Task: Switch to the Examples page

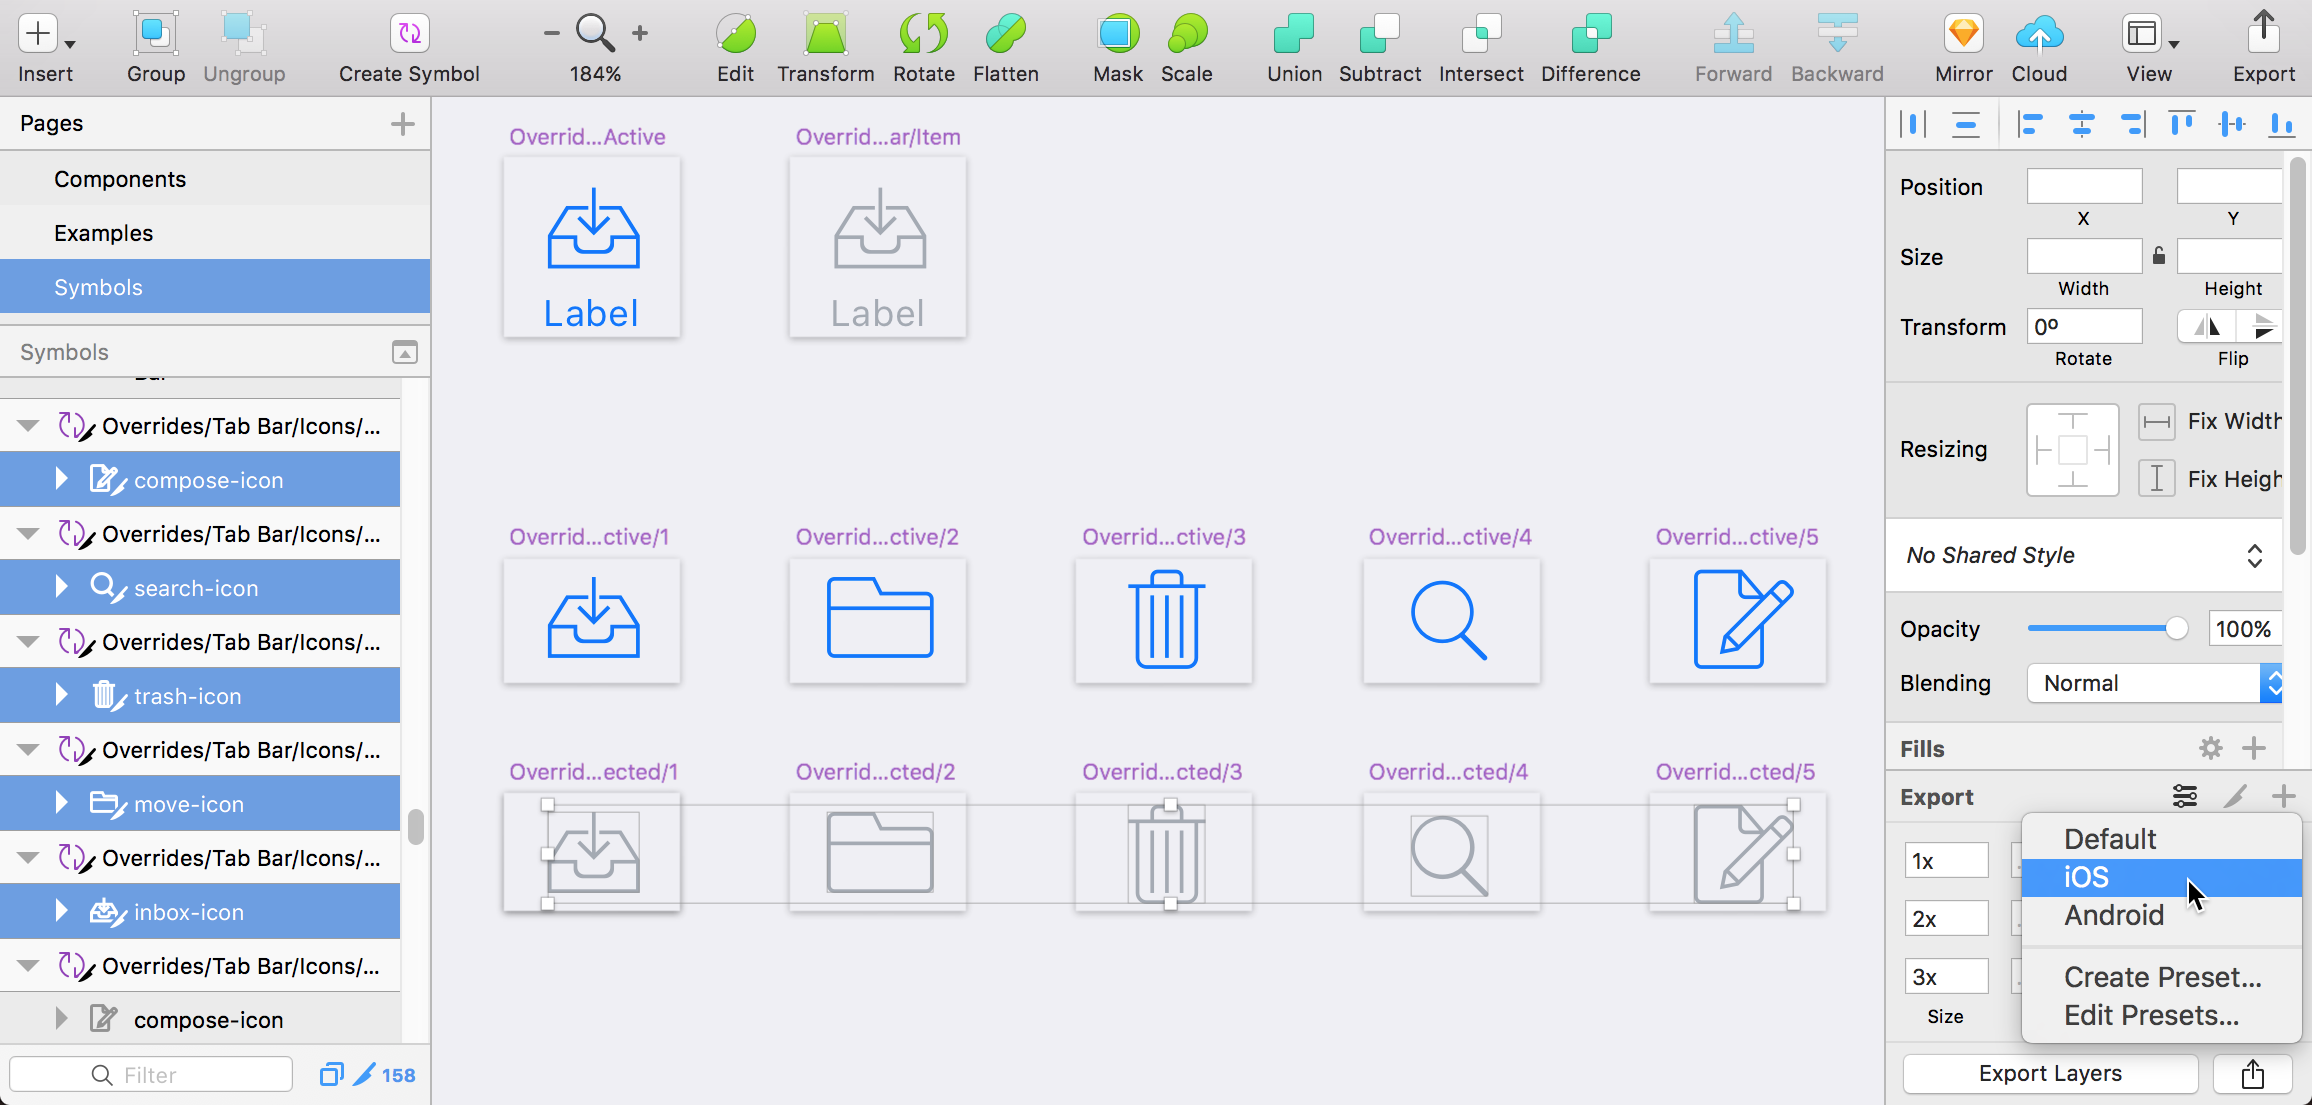Action: click(x=104, y=232)
